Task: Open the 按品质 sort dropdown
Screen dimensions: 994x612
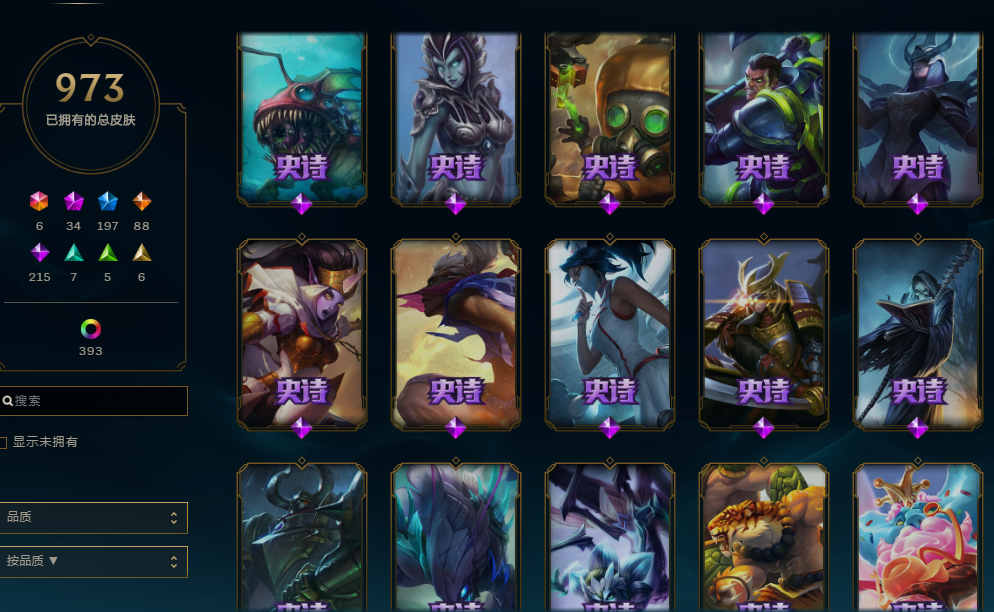Action: (x=94, y=561)
